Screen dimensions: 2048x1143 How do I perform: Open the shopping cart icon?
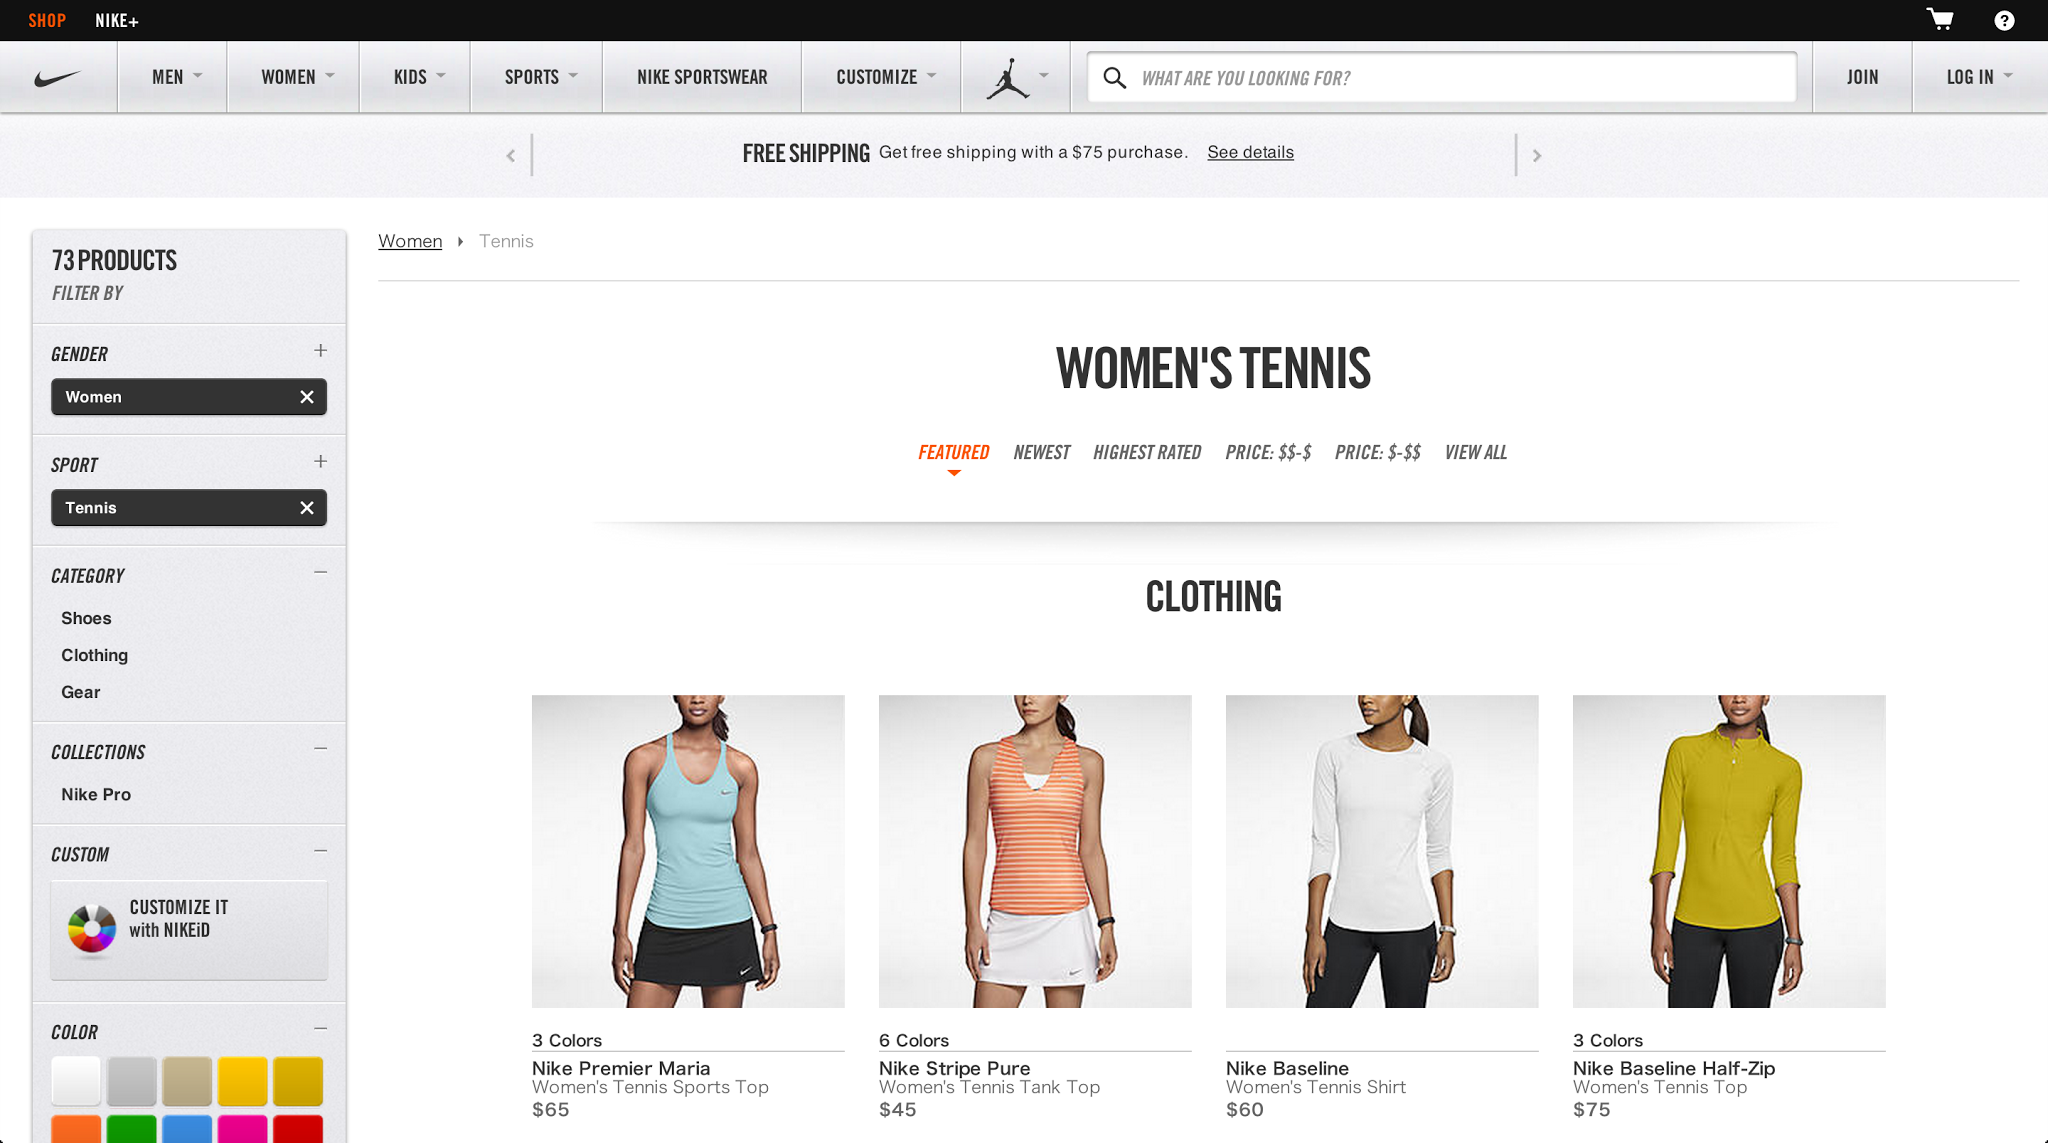point(1940,20)
